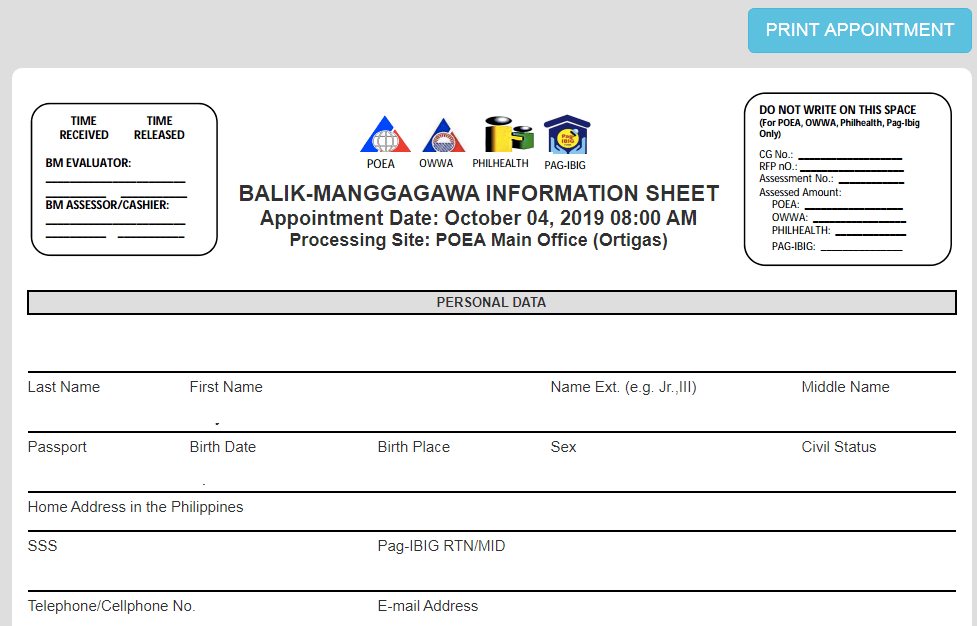Click the Passport label

(57, 447)
